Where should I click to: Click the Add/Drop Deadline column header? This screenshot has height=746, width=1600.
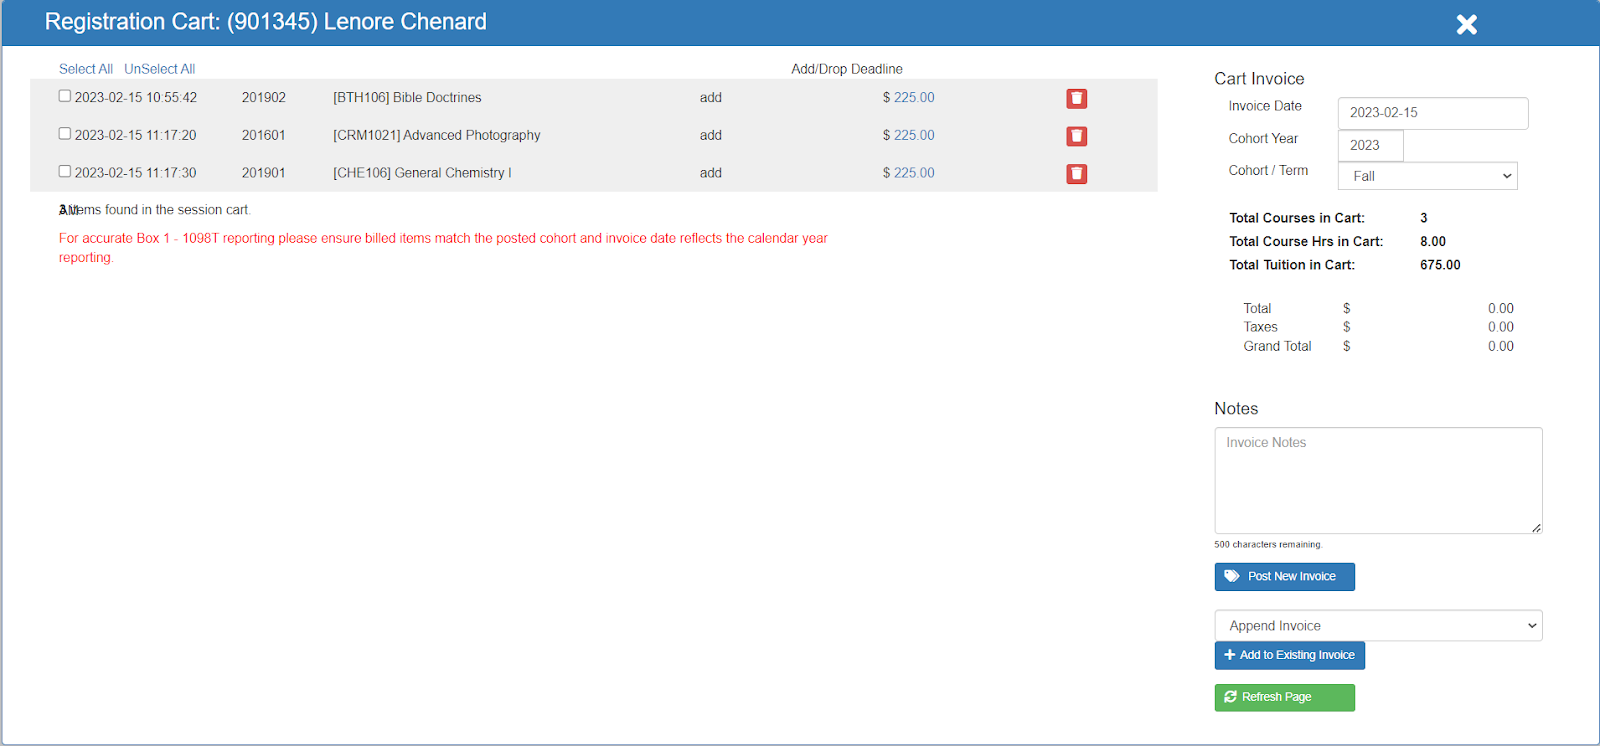pos(847,69)
